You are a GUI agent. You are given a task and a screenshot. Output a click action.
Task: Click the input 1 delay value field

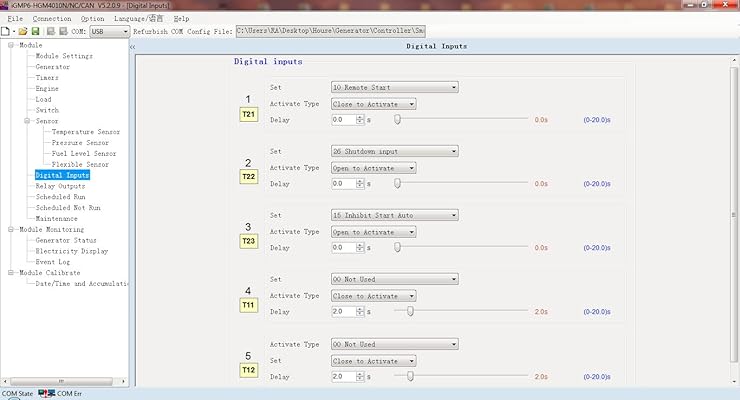344,120
